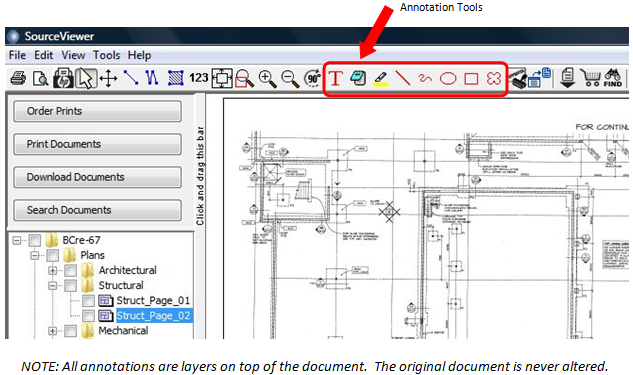Click the download document arrow icon

568,78
